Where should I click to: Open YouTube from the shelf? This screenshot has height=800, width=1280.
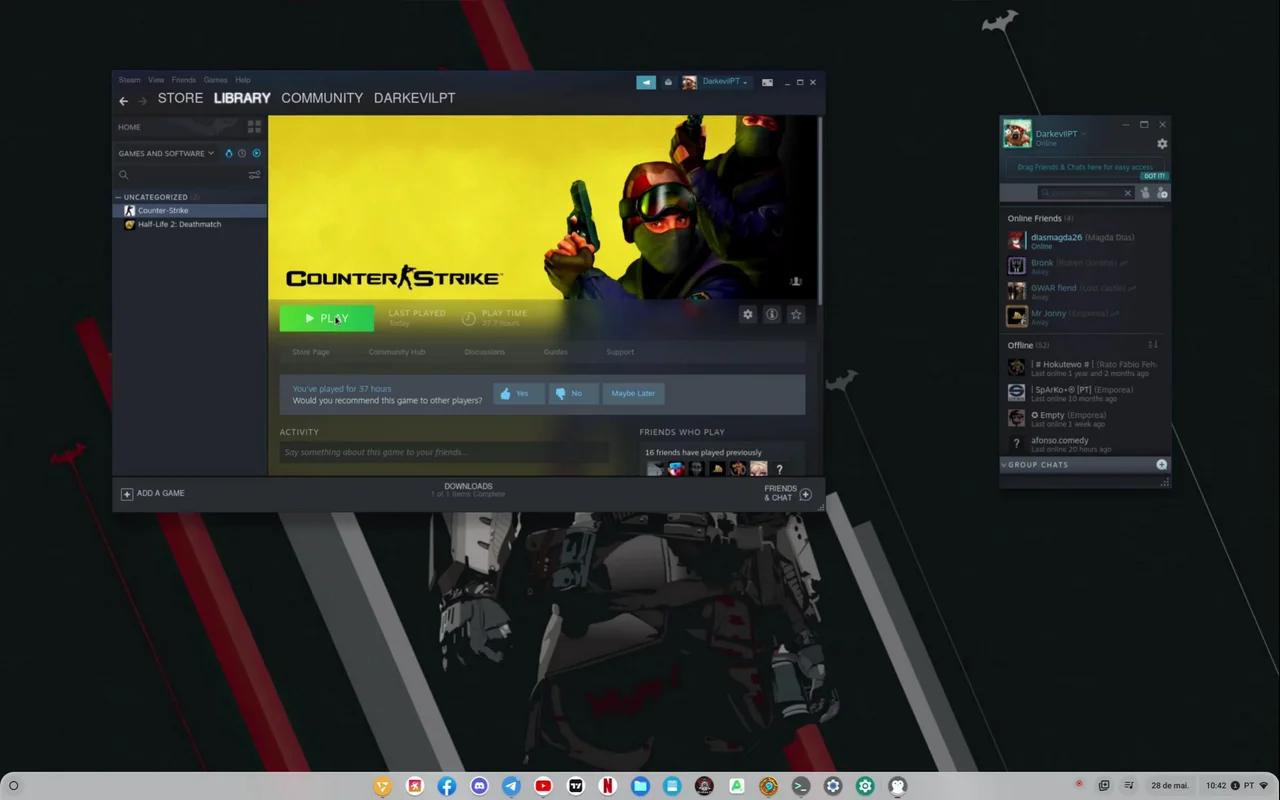pyautogui.click(x=543, y=786)
